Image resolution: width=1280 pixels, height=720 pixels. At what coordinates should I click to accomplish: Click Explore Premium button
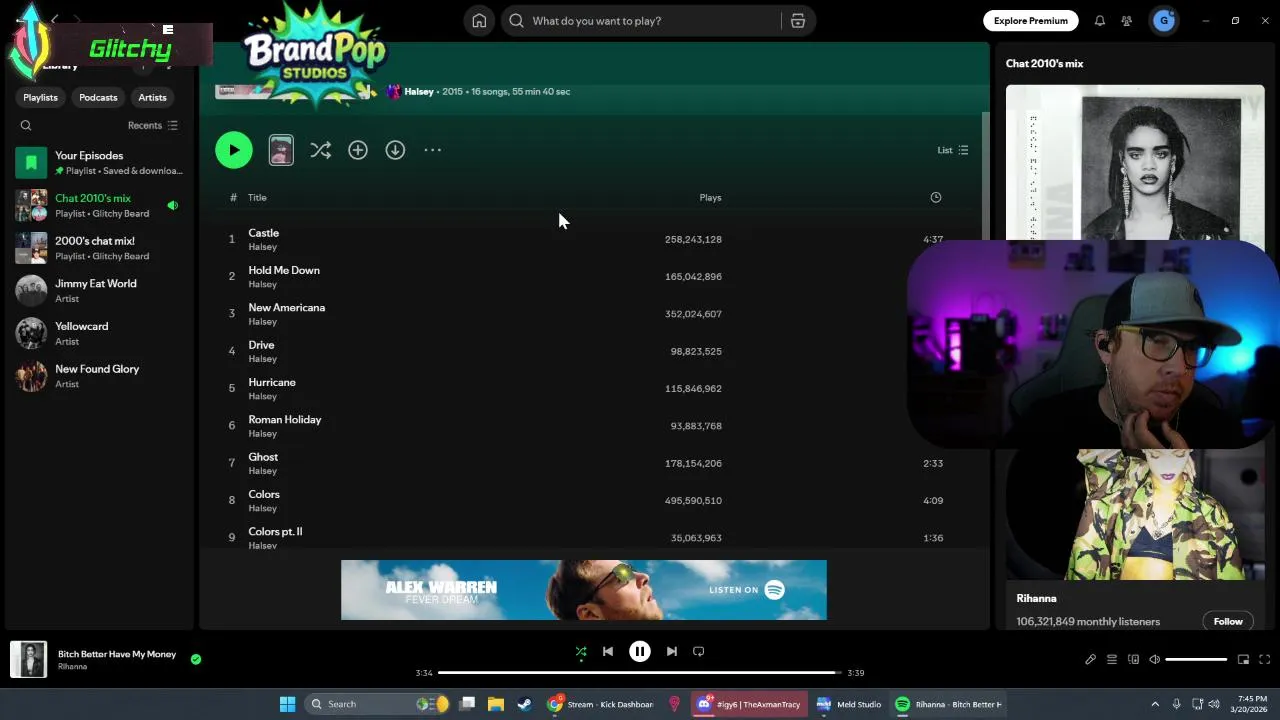1030,20
